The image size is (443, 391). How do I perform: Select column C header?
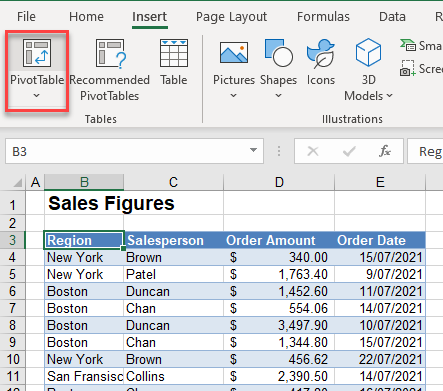173,182
